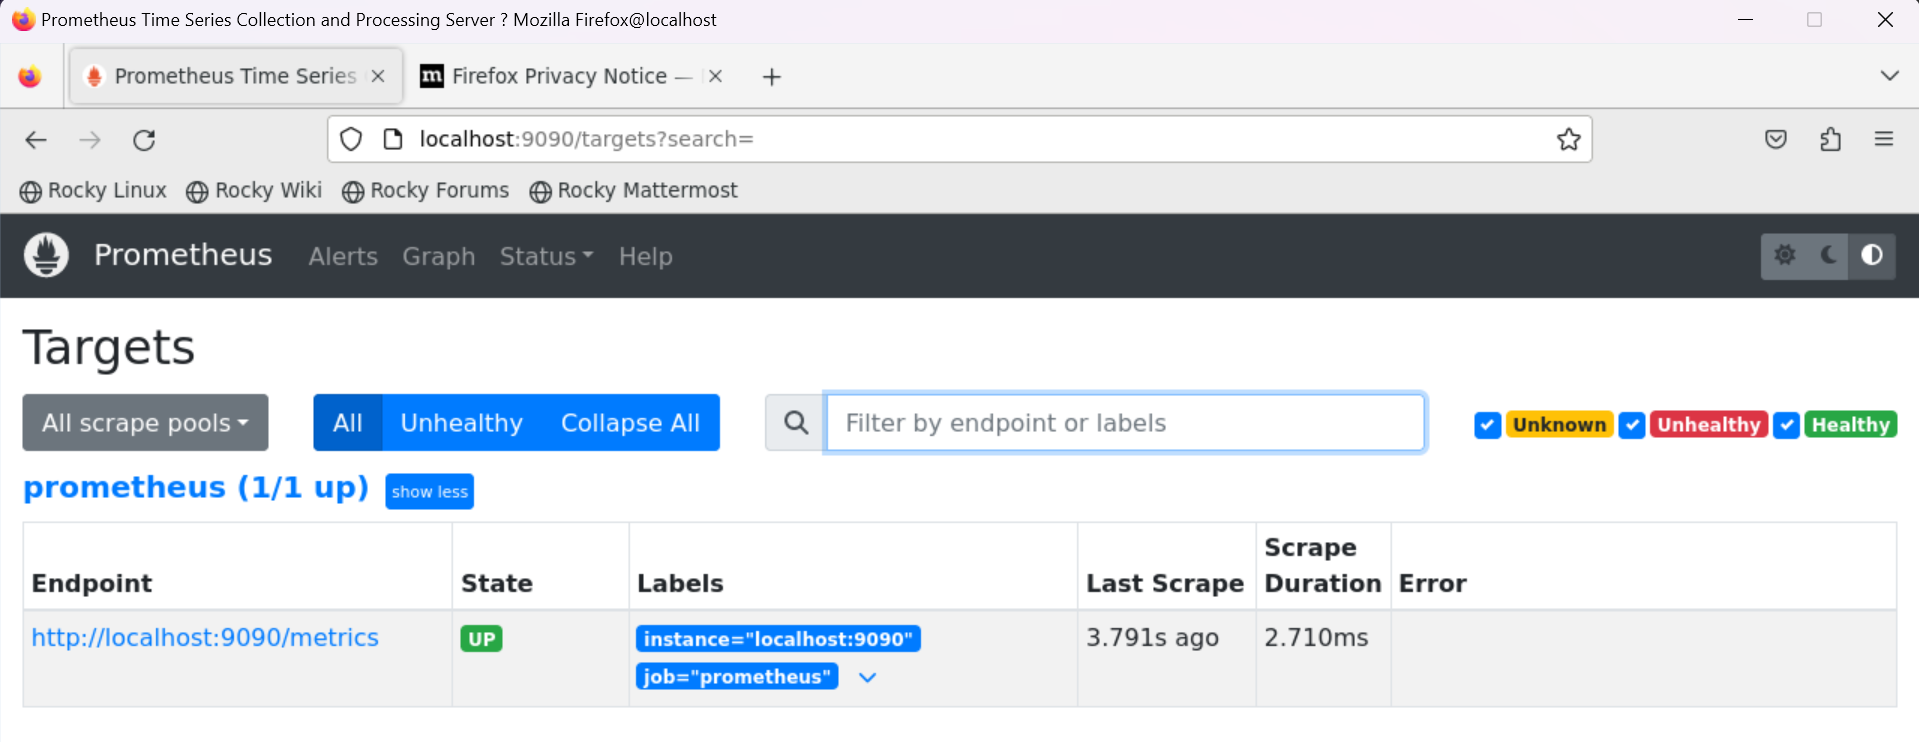Image resolution: width=1919 pixels, height=742 pixels.
Task: Click the job="prometheus" label badge
Action: coord(737,677)
